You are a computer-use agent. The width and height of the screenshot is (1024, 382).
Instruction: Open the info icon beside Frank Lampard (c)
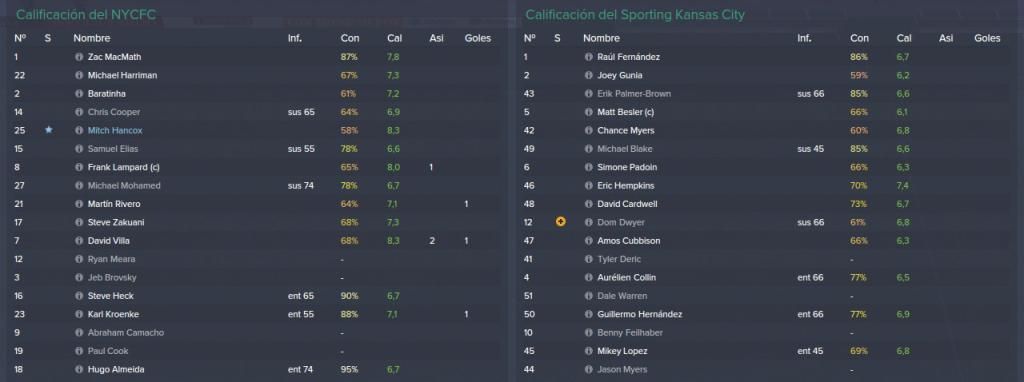(79, 167)
